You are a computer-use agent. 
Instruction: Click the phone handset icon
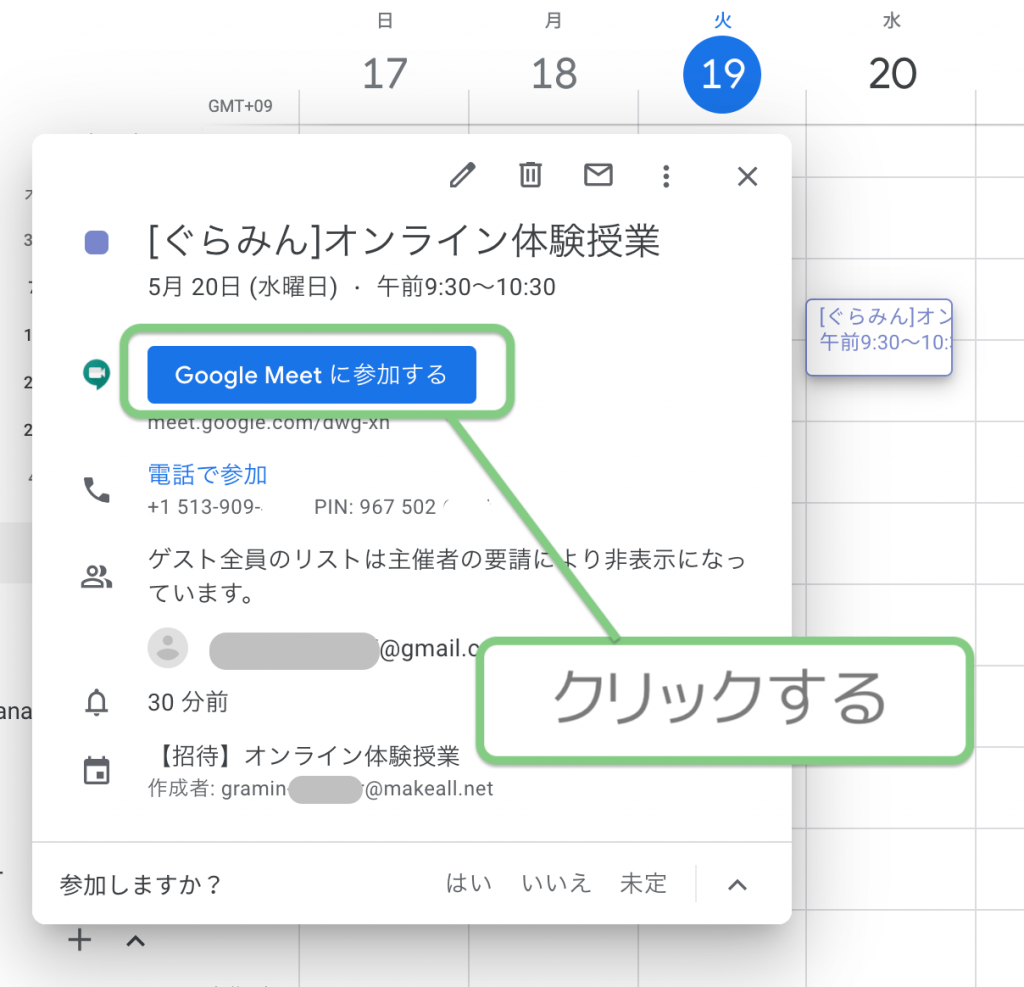tap(97, 490)
